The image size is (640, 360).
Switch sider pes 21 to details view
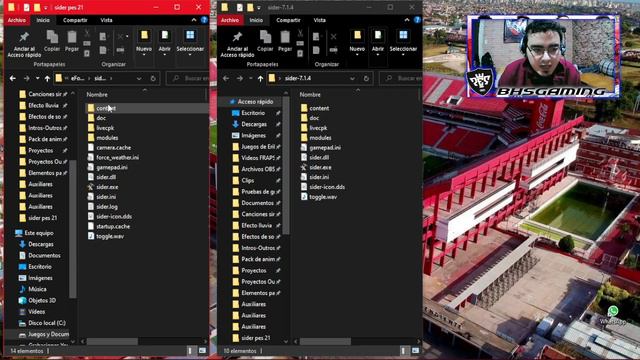click(190, 351)
